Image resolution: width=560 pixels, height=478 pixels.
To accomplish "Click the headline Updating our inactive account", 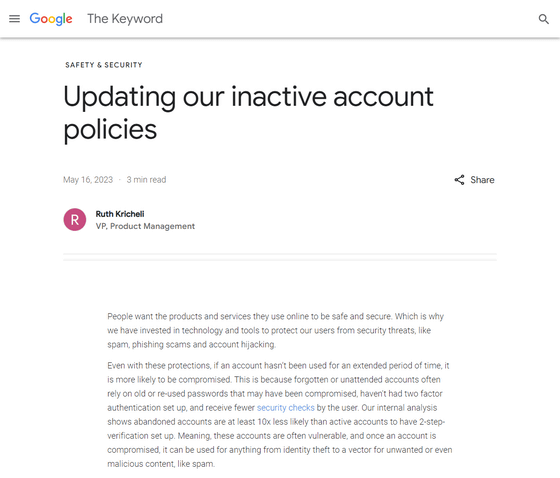I will pyautogui.click(x=248, y=97).
